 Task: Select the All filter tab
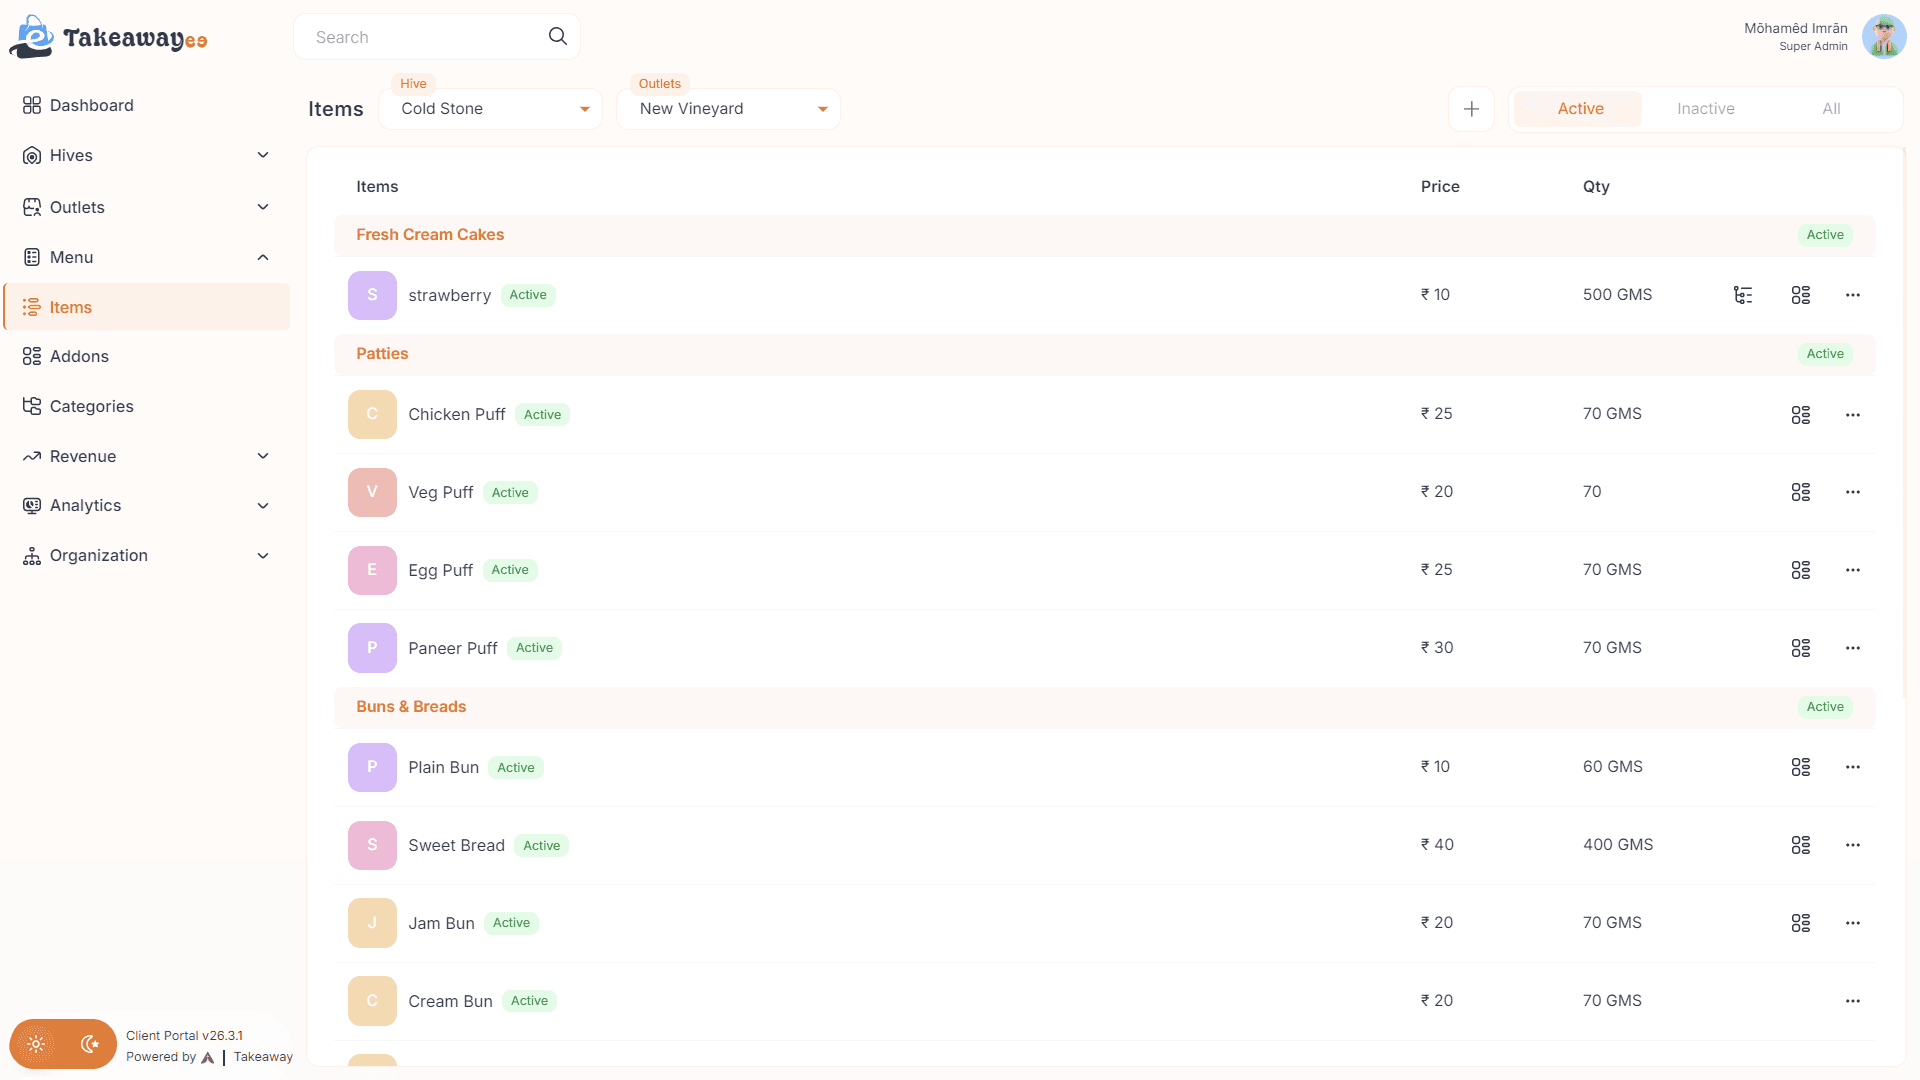pos(1831,109)
